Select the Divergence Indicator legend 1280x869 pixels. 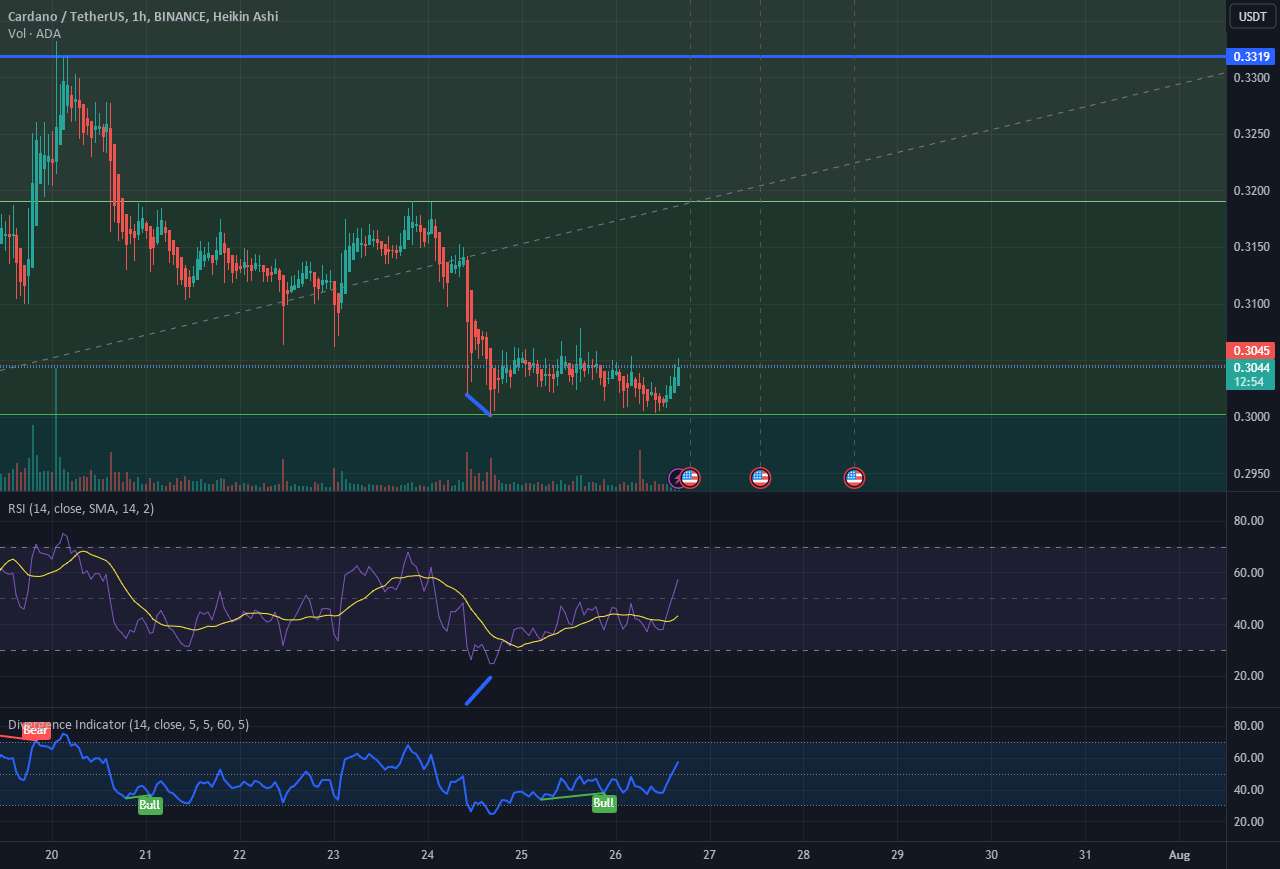coord(129,724)
